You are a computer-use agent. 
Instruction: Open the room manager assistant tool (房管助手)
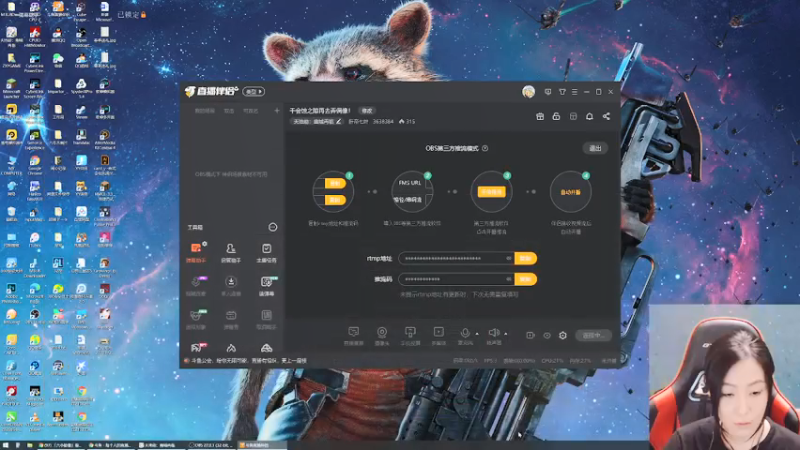click(x=231, y=252)
